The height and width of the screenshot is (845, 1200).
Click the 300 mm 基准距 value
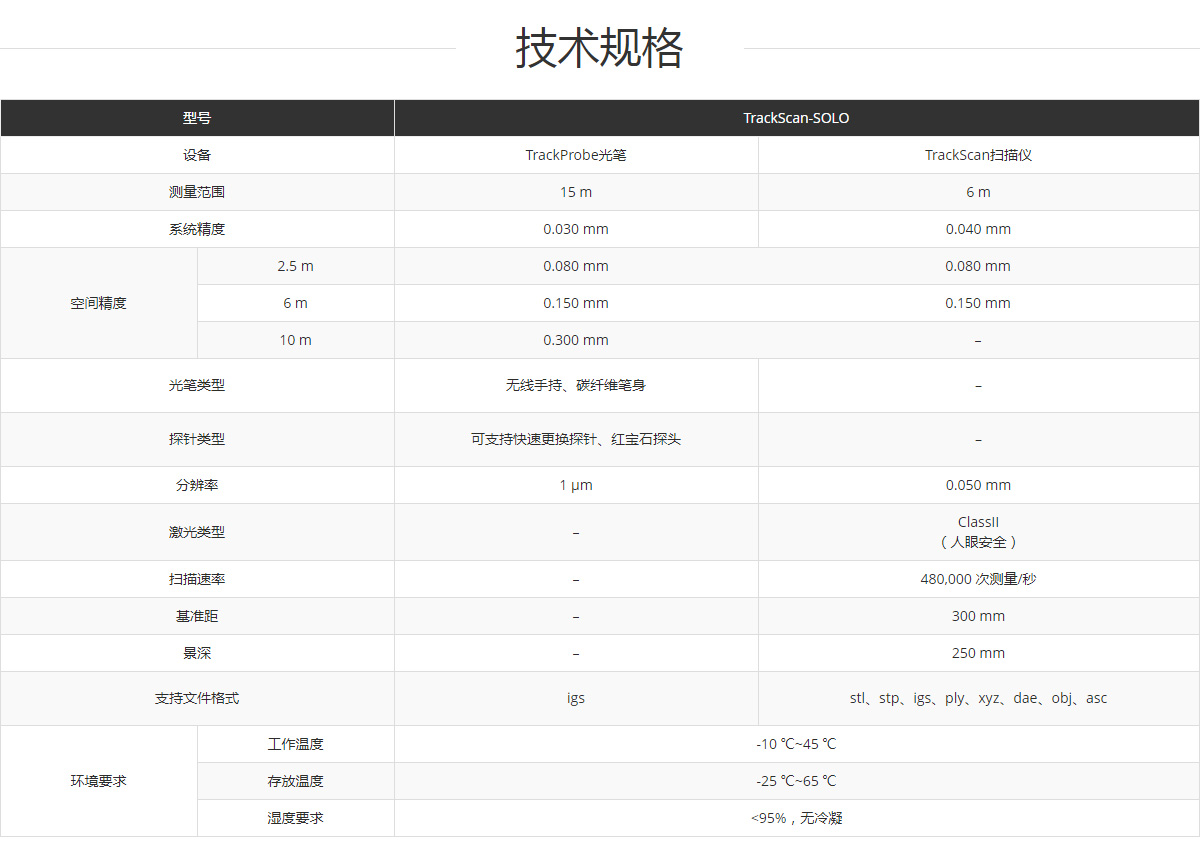point(978,616)
